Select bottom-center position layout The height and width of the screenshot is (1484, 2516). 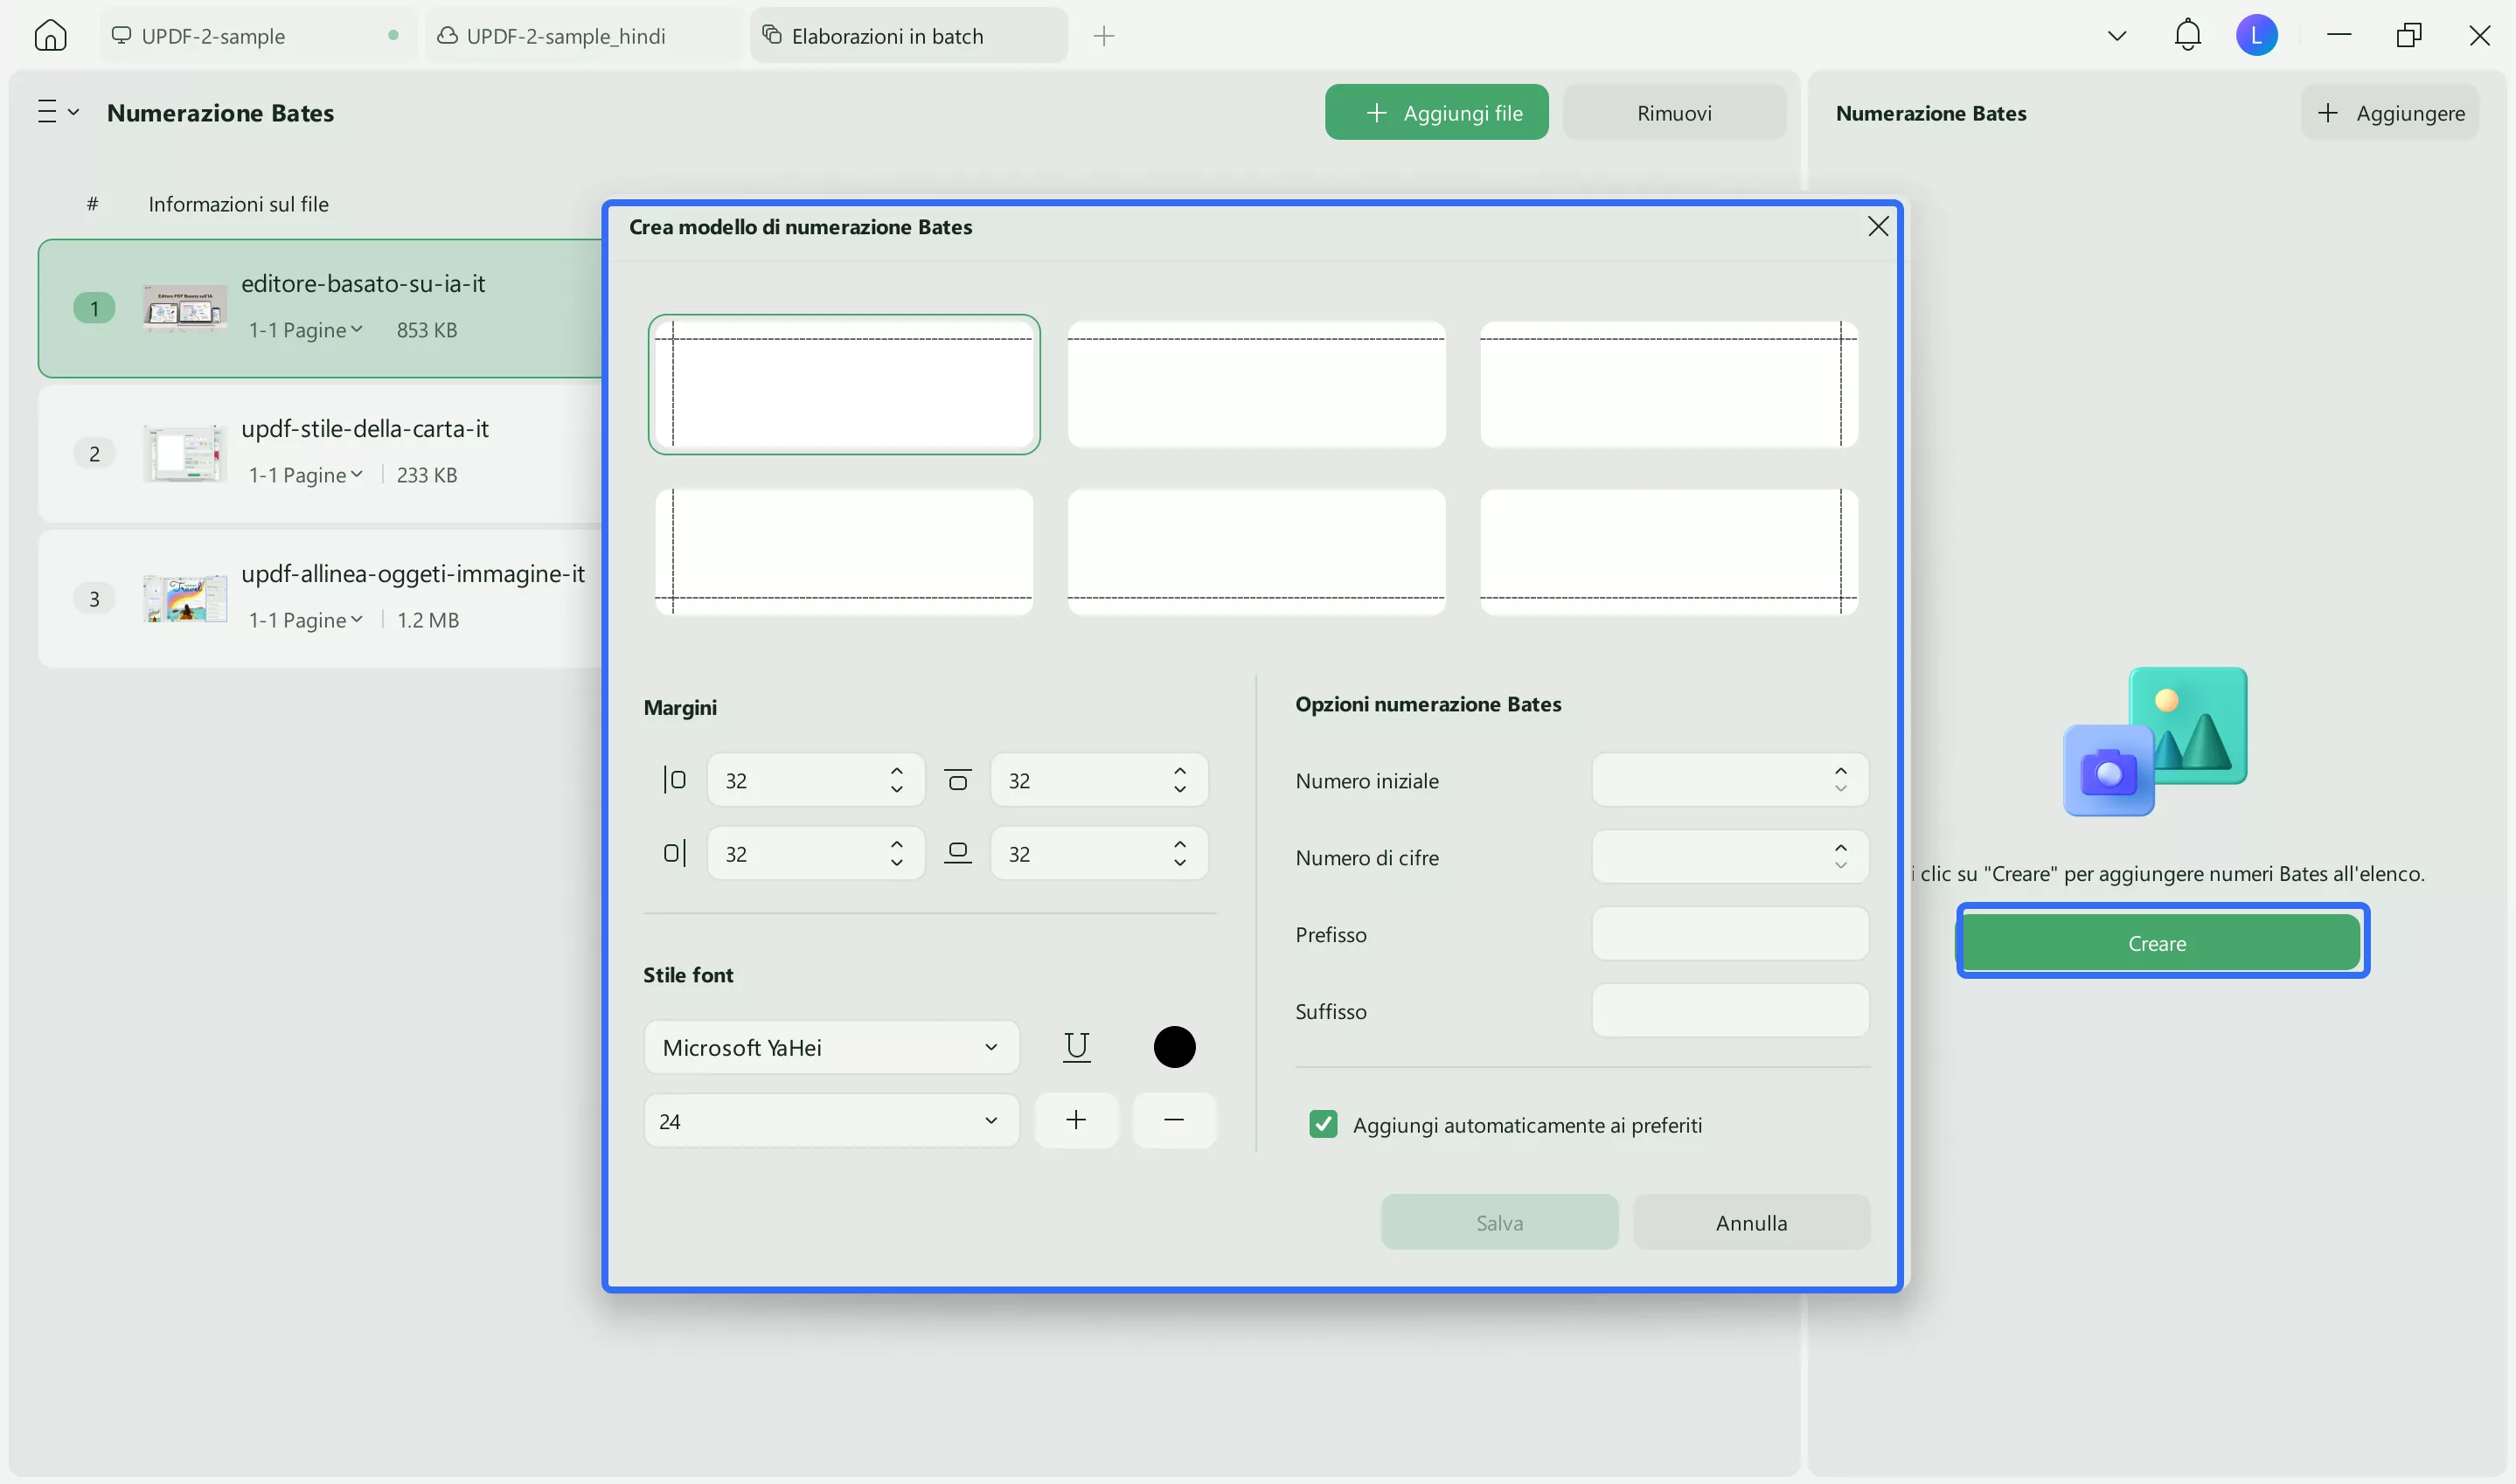pyautogui.click(x=1256, y=552)
